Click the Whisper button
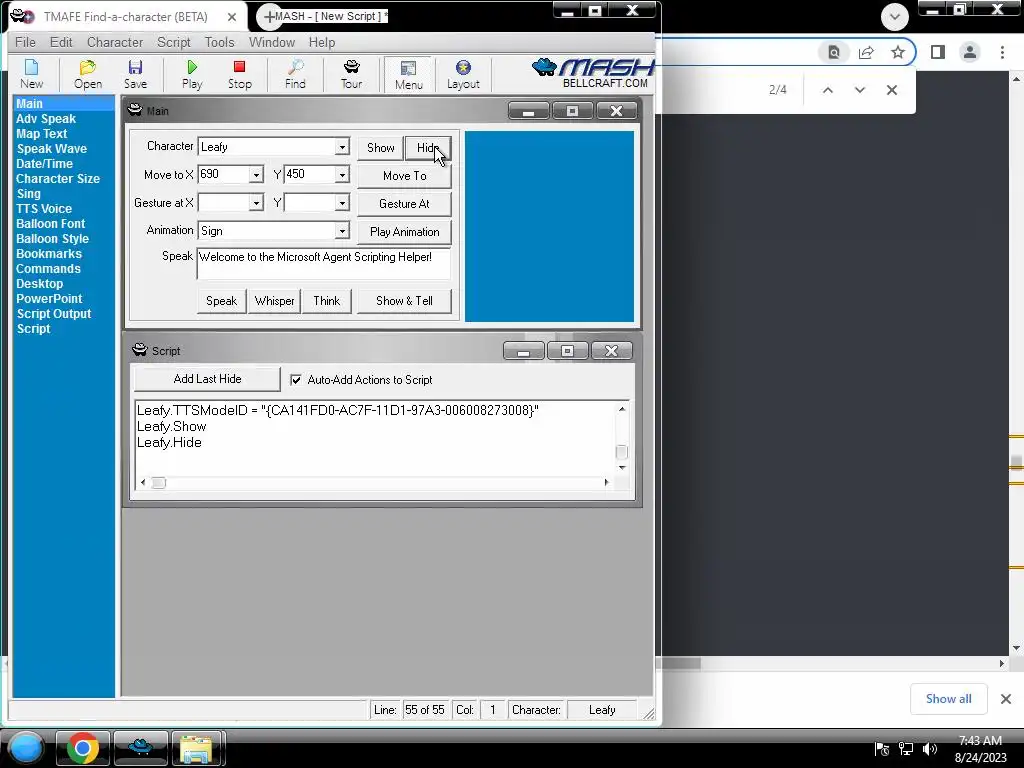The image size is (1024, 768). coord(274,301)
